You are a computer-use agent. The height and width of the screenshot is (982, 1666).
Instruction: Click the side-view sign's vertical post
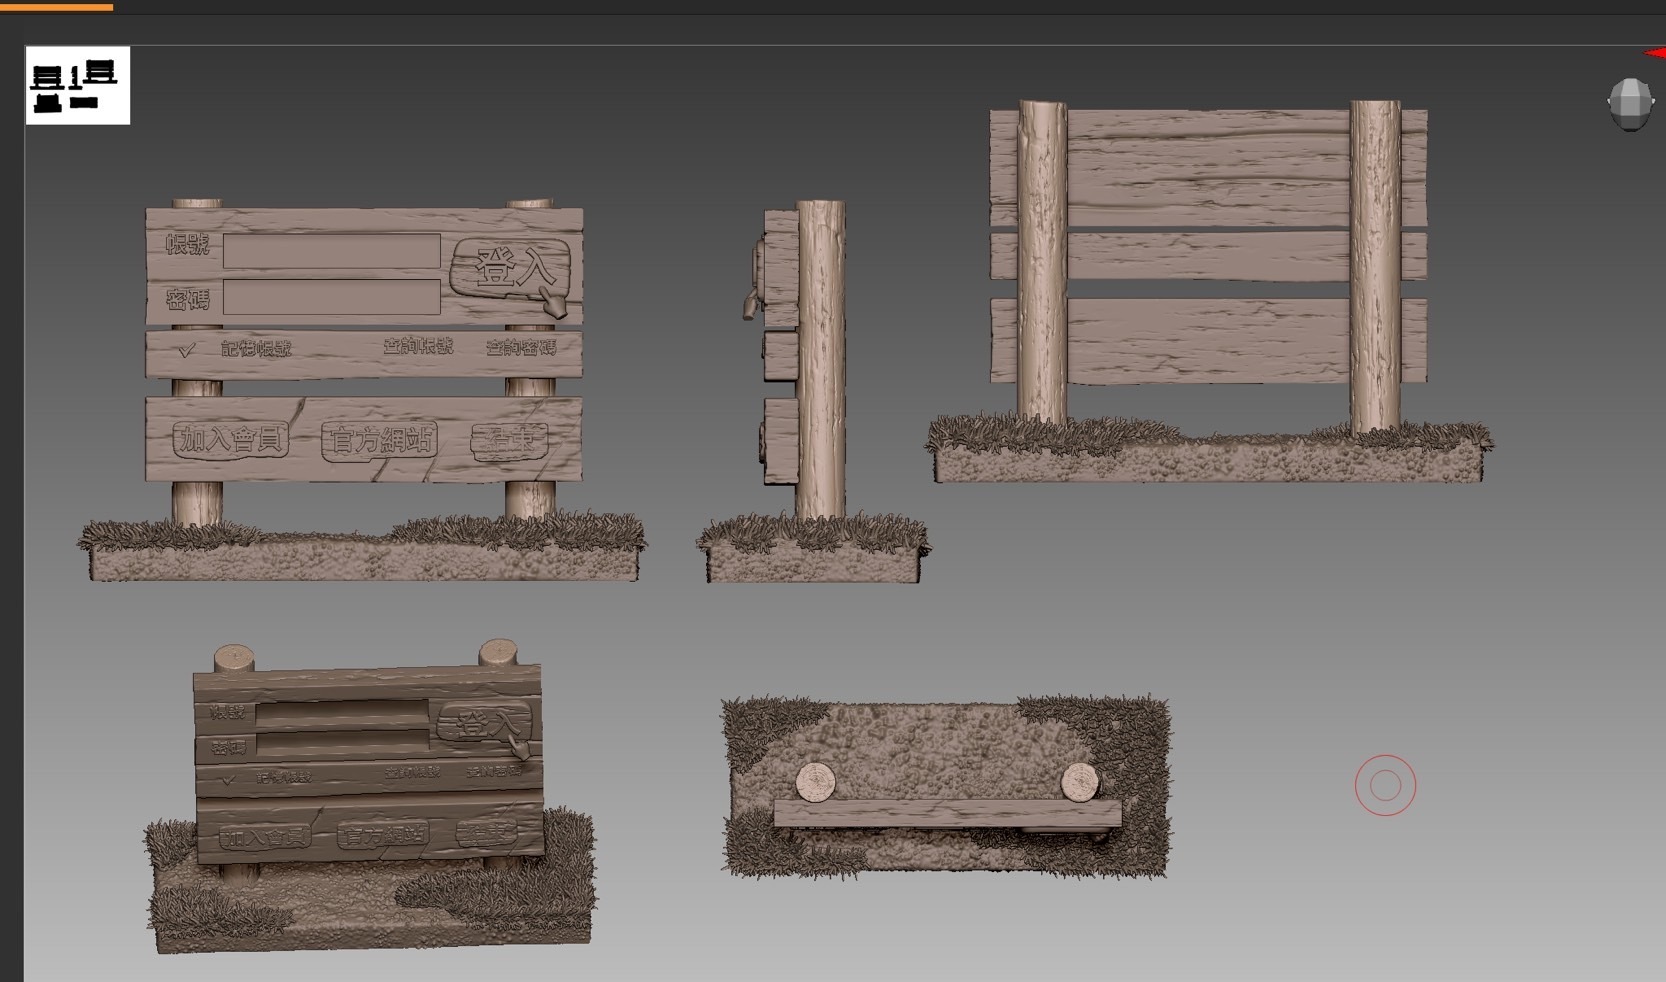coord(821,360)
